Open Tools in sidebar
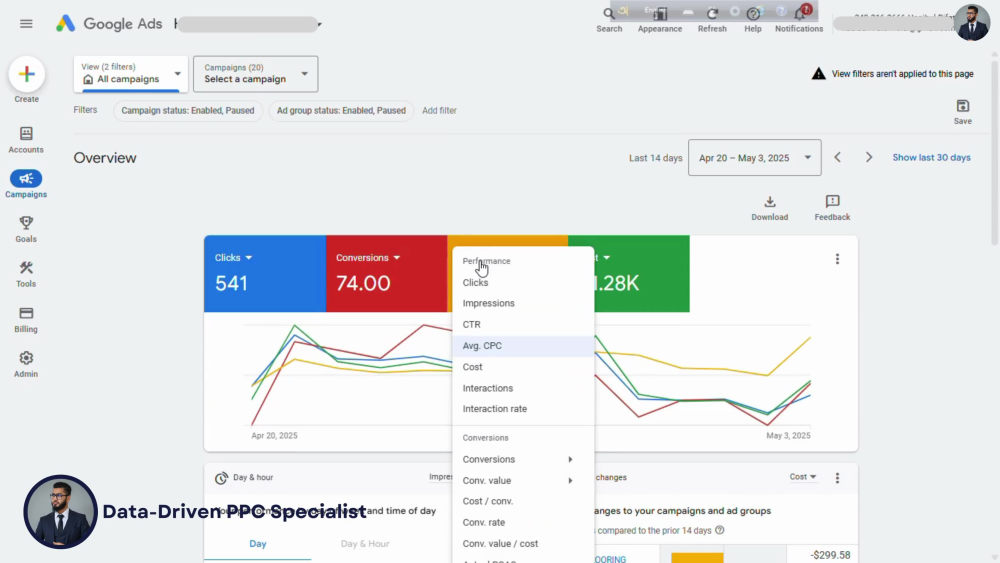Image resolution: width=1000 pixels, height=563 pixels. pyautogui.click(x=26, y=274)
